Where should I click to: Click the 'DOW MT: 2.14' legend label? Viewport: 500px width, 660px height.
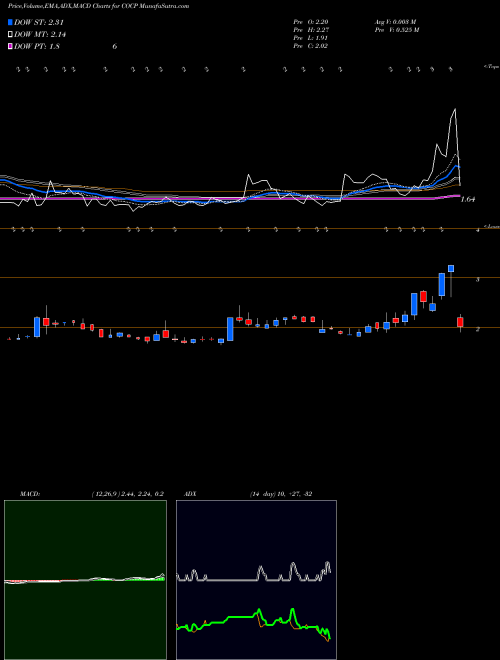tap(40, 35)
